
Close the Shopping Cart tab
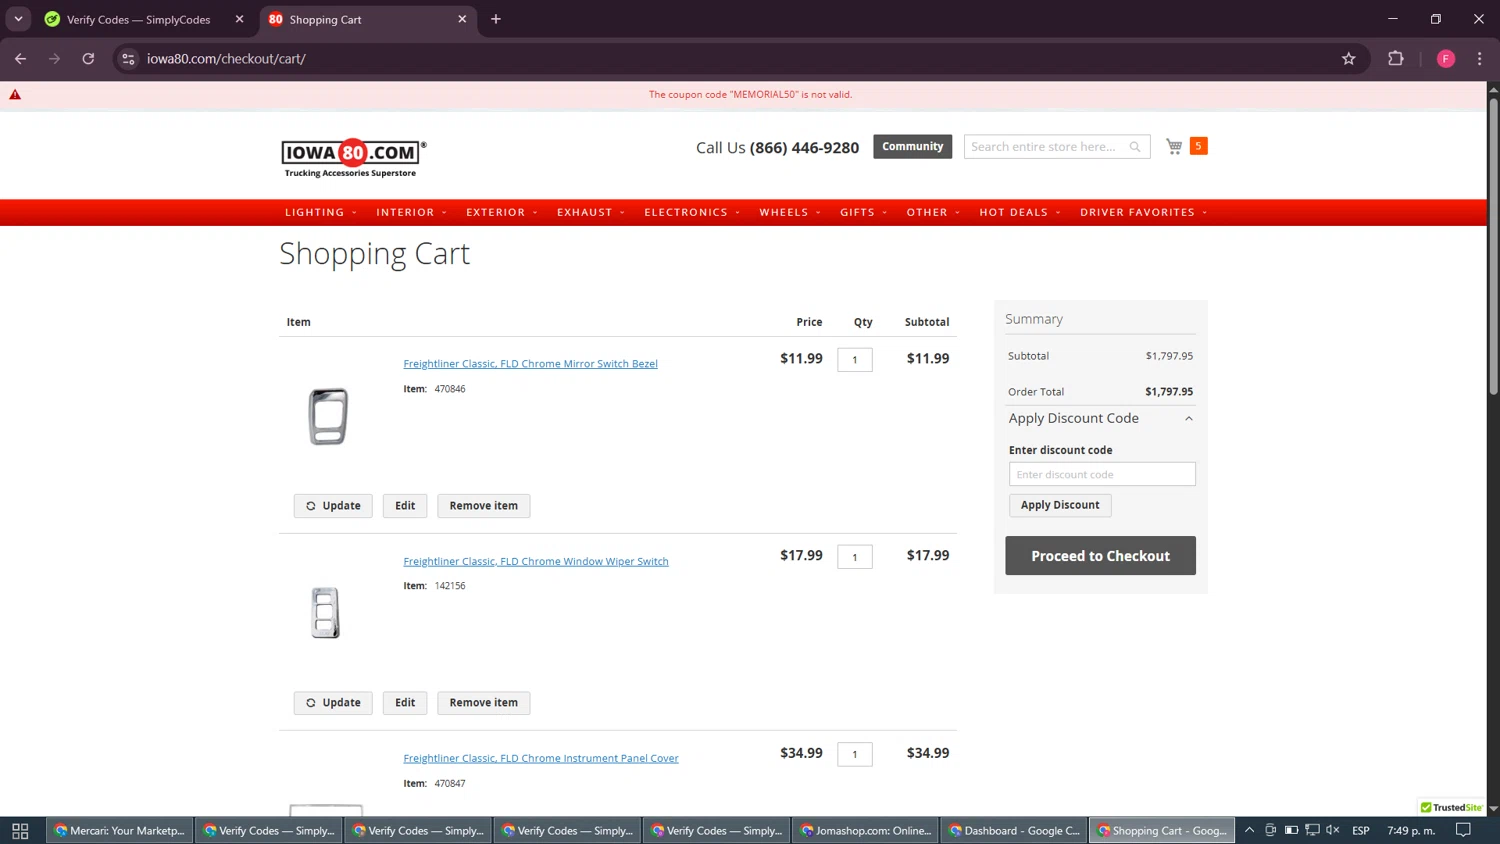pos(462,19)
